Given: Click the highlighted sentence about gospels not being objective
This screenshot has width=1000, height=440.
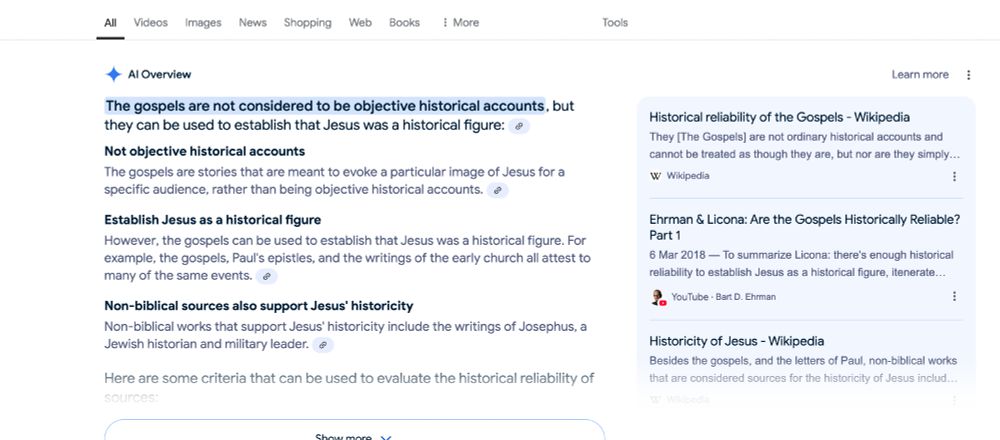Looking at the screenshot, I should [x=325, y=106].
